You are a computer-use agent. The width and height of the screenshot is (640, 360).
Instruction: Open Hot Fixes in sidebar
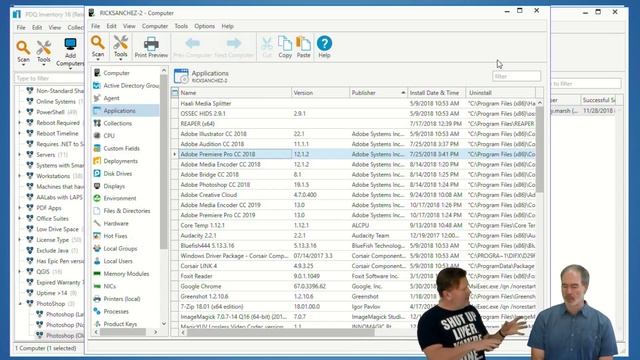115,236
